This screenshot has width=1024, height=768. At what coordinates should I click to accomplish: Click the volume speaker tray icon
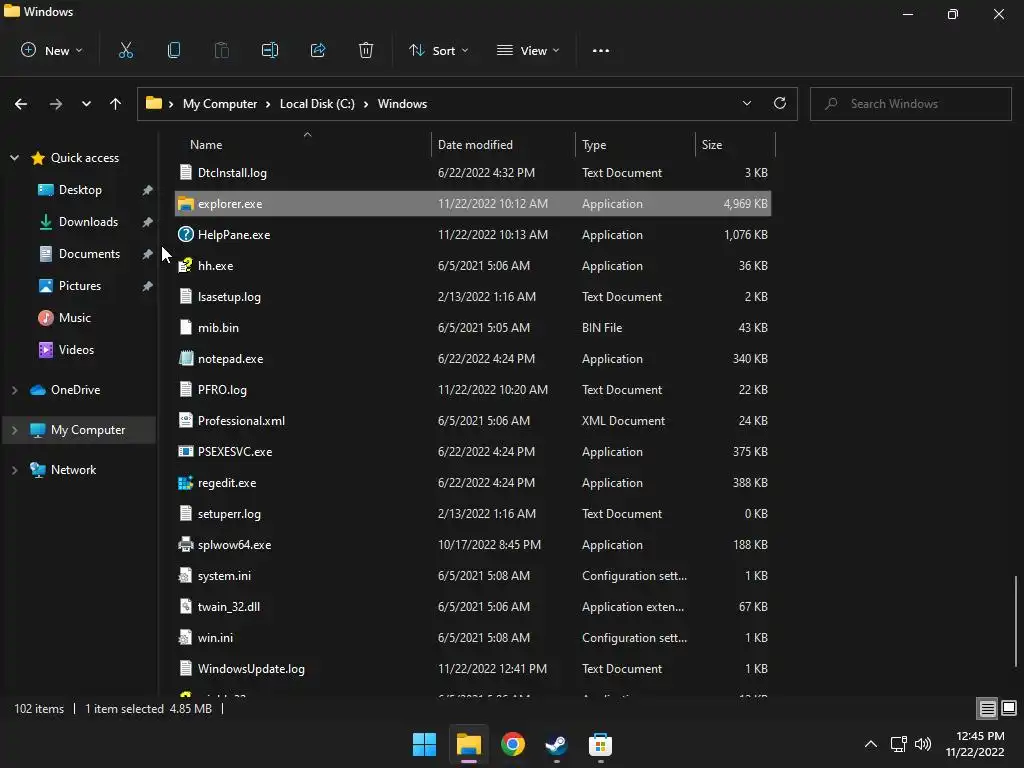pos(923,744)
